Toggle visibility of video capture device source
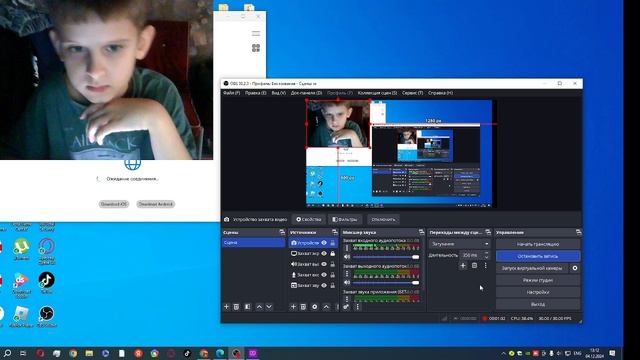The image size is (640, 360). point(324,243)
